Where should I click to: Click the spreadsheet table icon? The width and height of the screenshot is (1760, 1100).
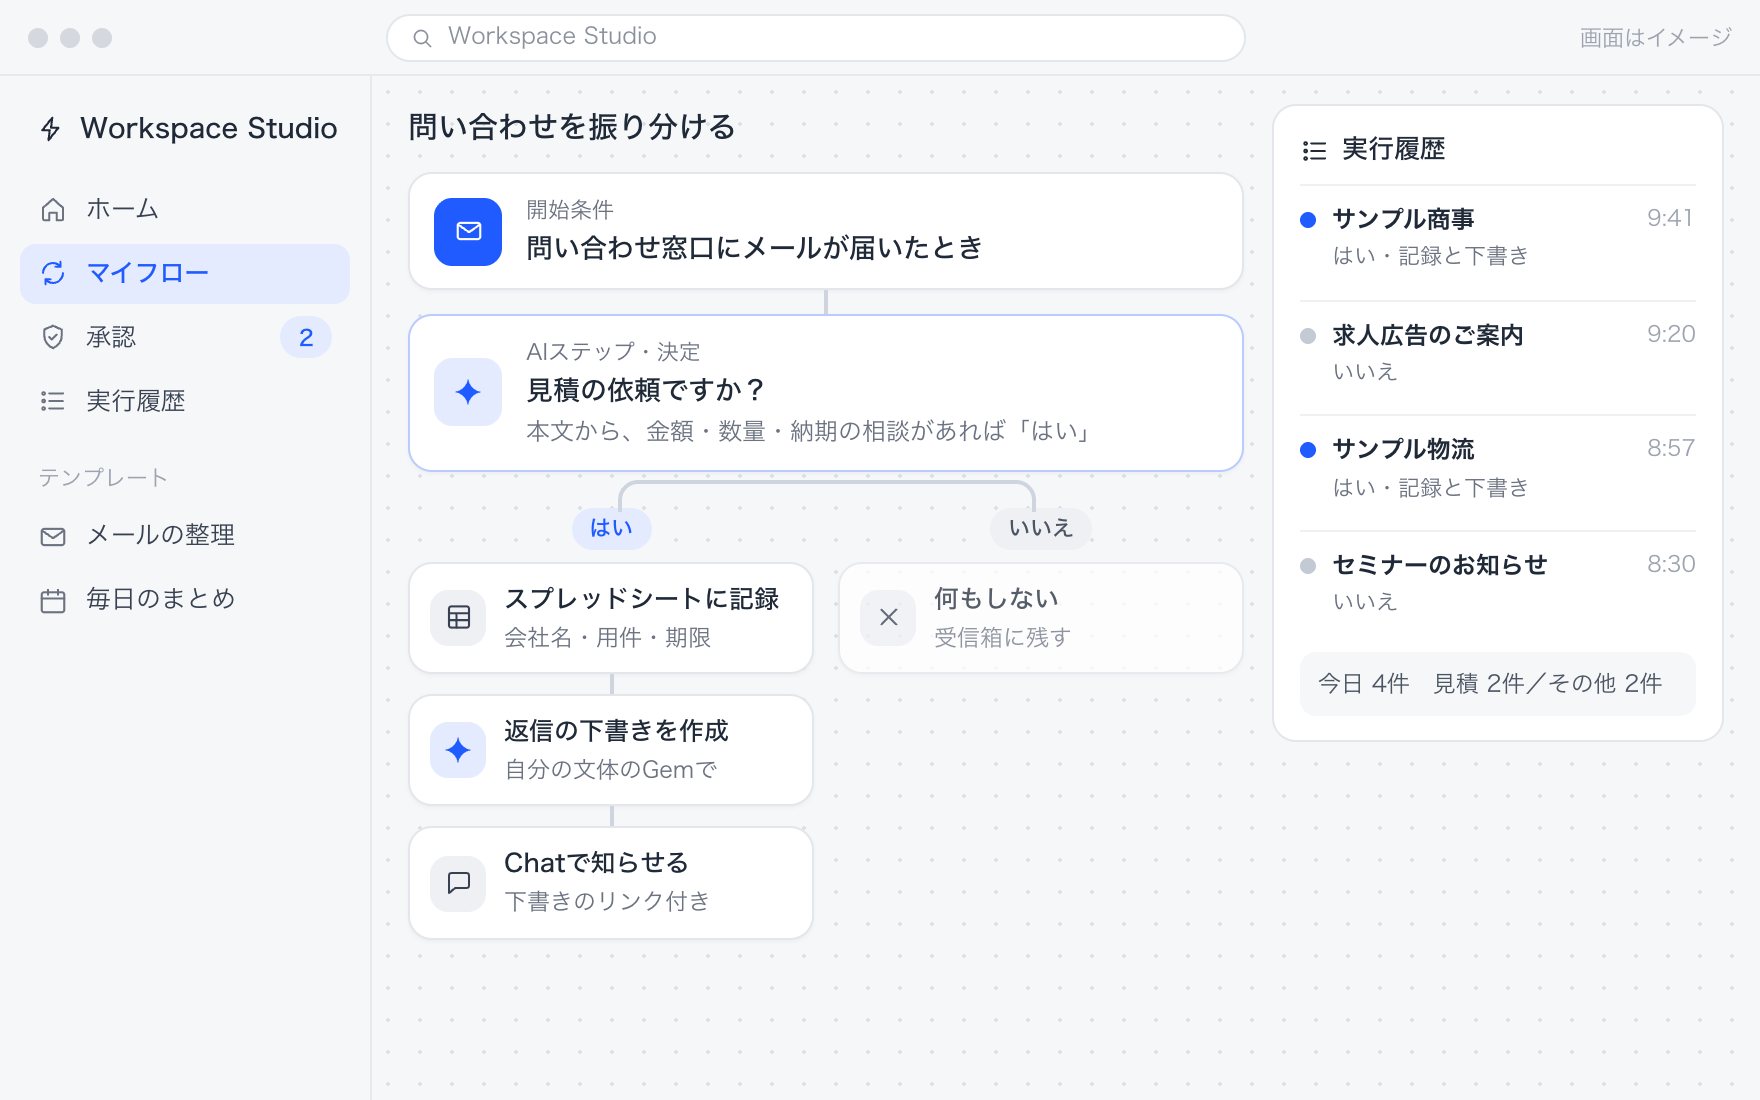(x=459, y=618)
